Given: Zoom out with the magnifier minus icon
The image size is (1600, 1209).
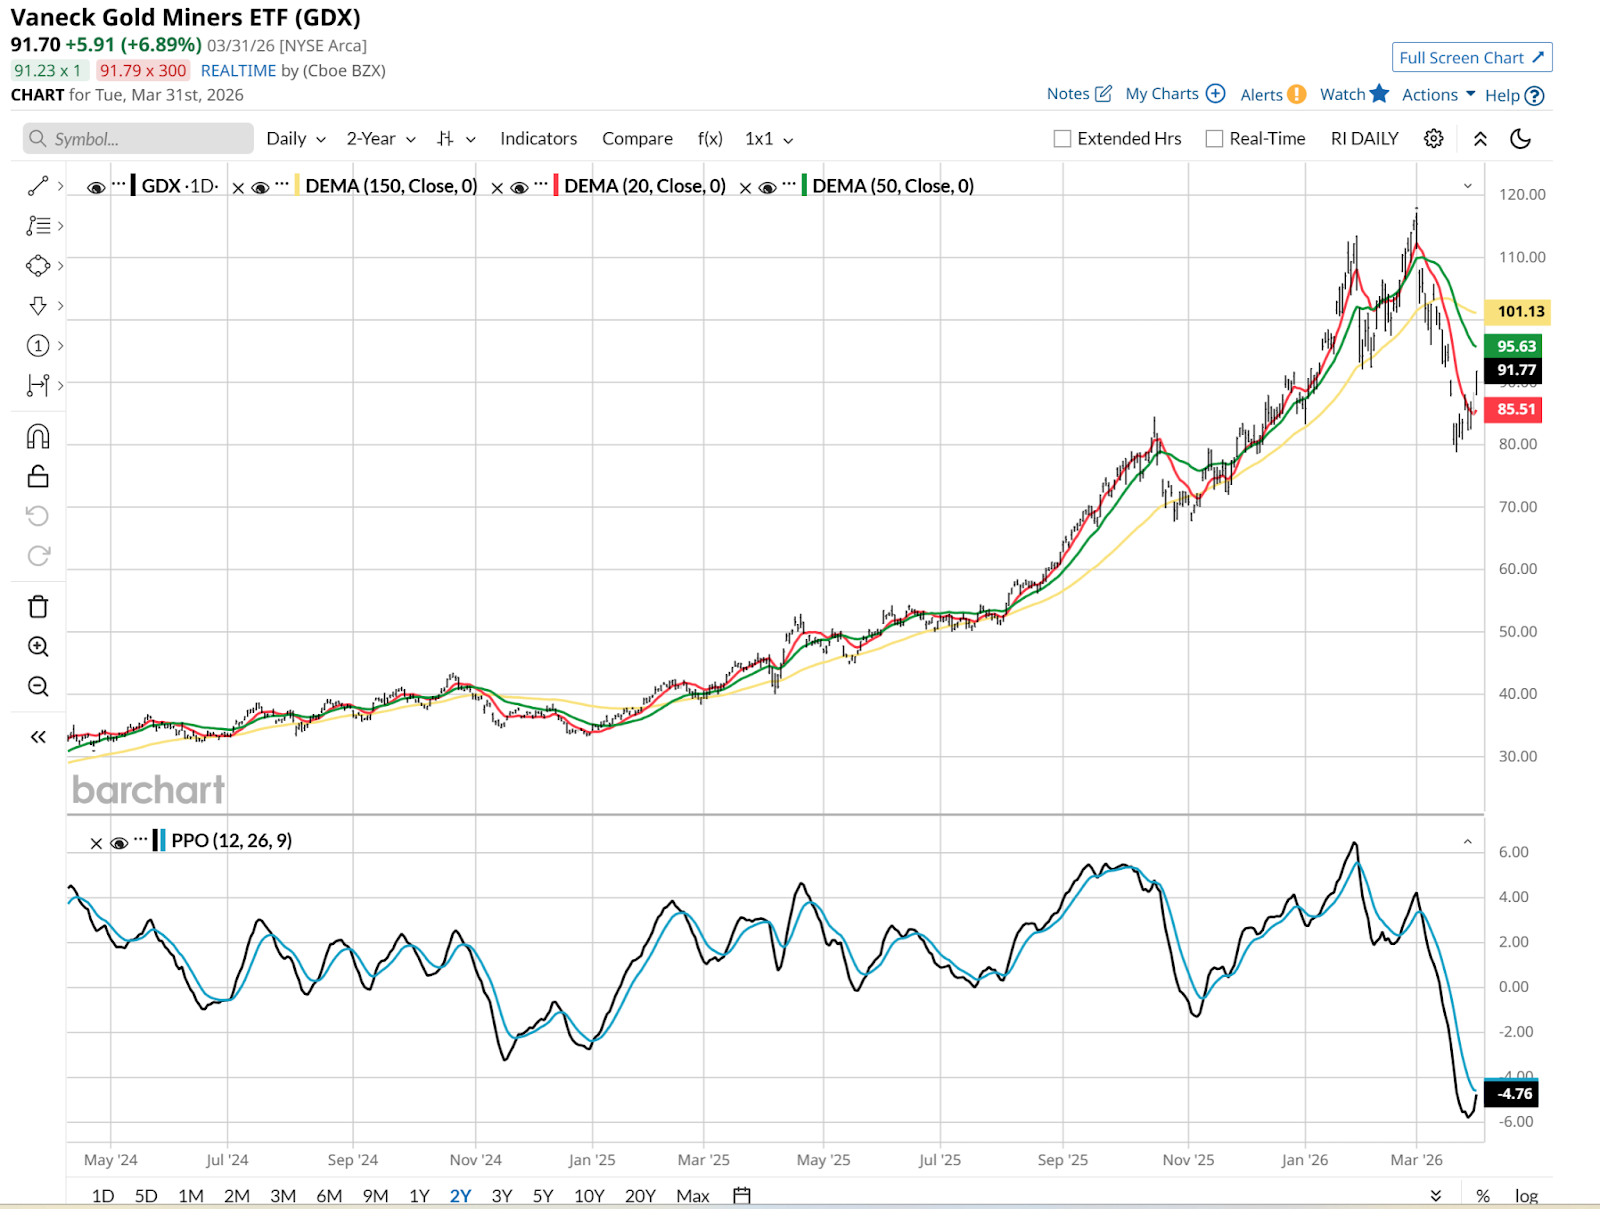Looking at the screenshot, I should coord(38,687).
